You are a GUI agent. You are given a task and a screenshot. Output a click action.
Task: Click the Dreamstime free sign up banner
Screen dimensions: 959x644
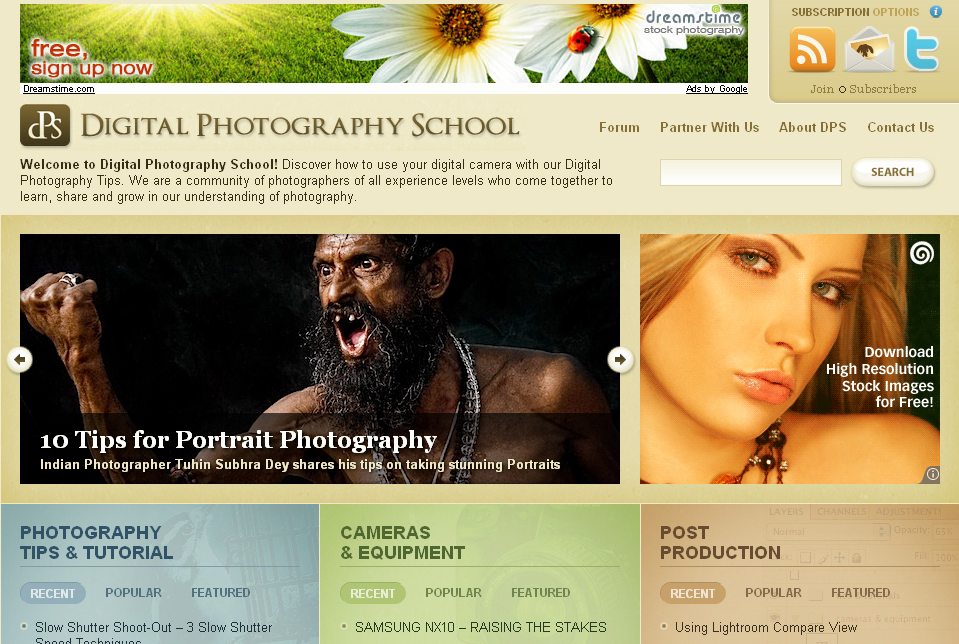tap(383, 43)
